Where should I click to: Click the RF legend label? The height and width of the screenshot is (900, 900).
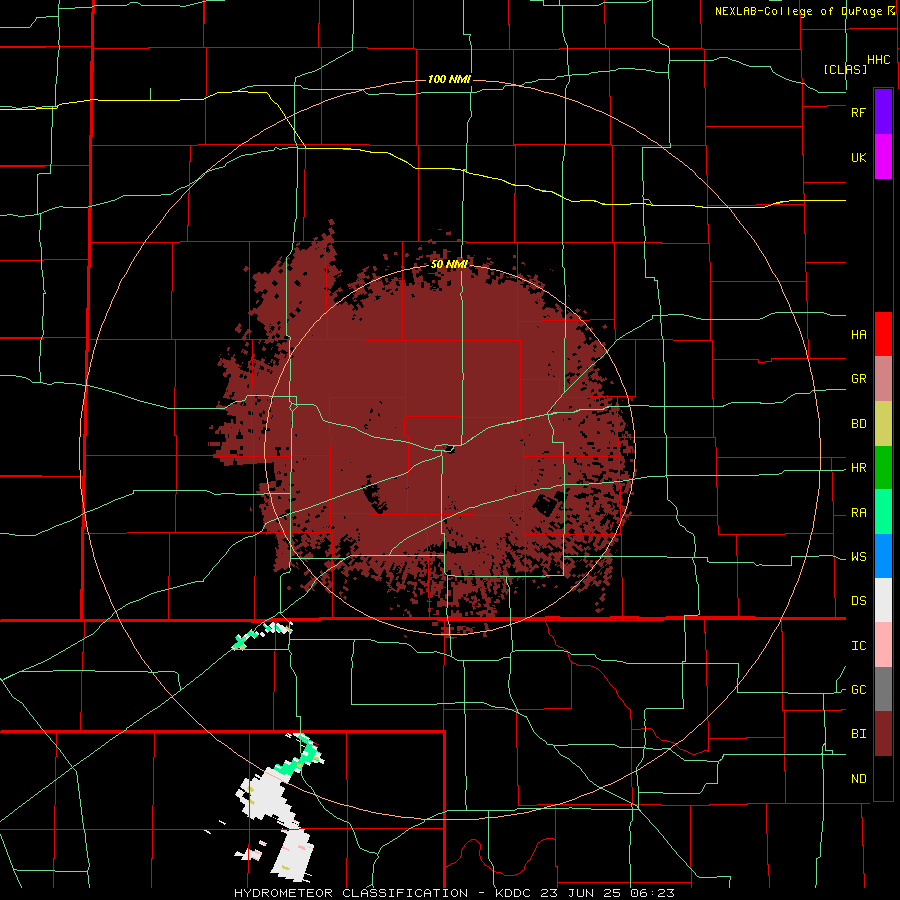[x=858, y=112]
